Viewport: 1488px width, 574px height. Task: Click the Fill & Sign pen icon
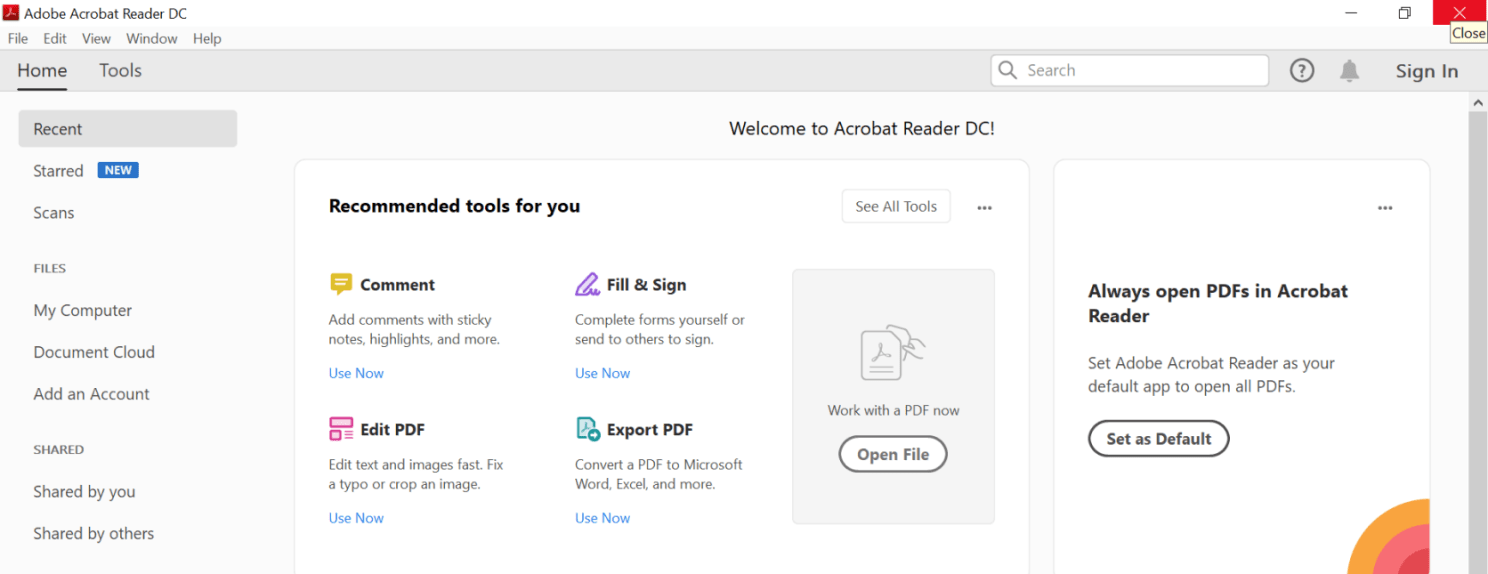(x=587, y=285)
